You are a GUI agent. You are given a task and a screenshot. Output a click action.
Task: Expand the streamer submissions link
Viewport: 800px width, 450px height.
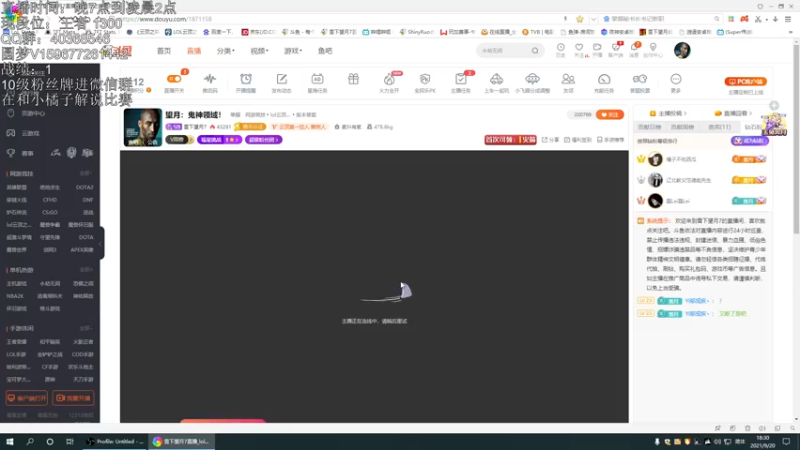point(668,113)
